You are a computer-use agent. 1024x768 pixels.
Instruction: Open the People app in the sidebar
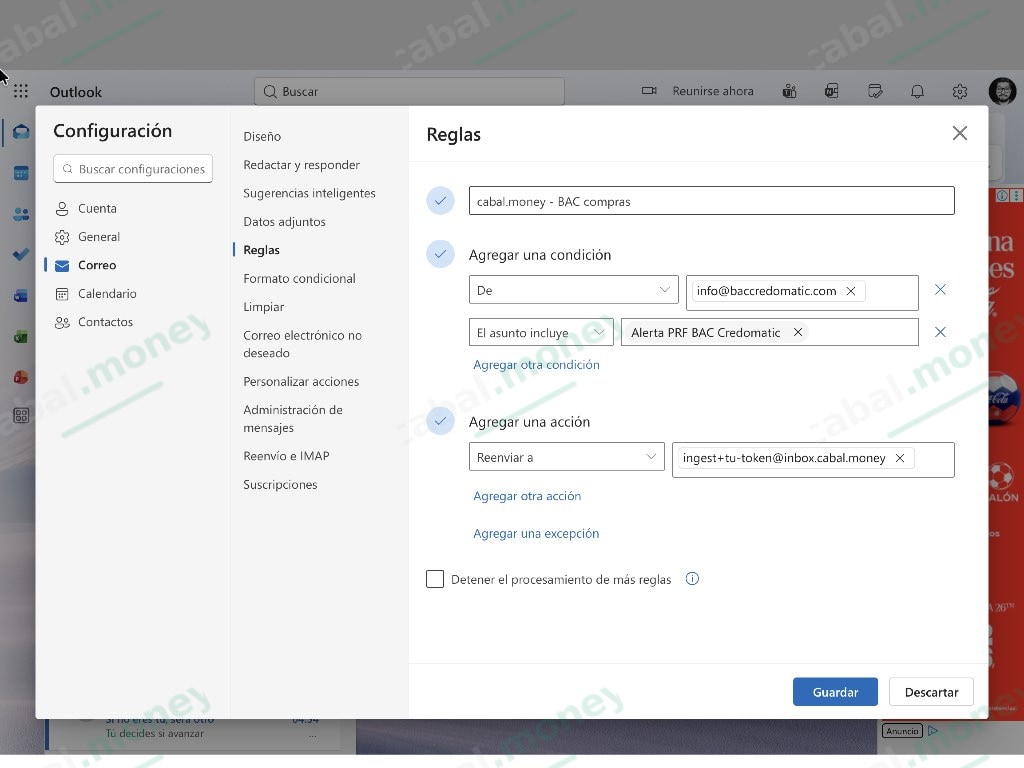(20, 213)
